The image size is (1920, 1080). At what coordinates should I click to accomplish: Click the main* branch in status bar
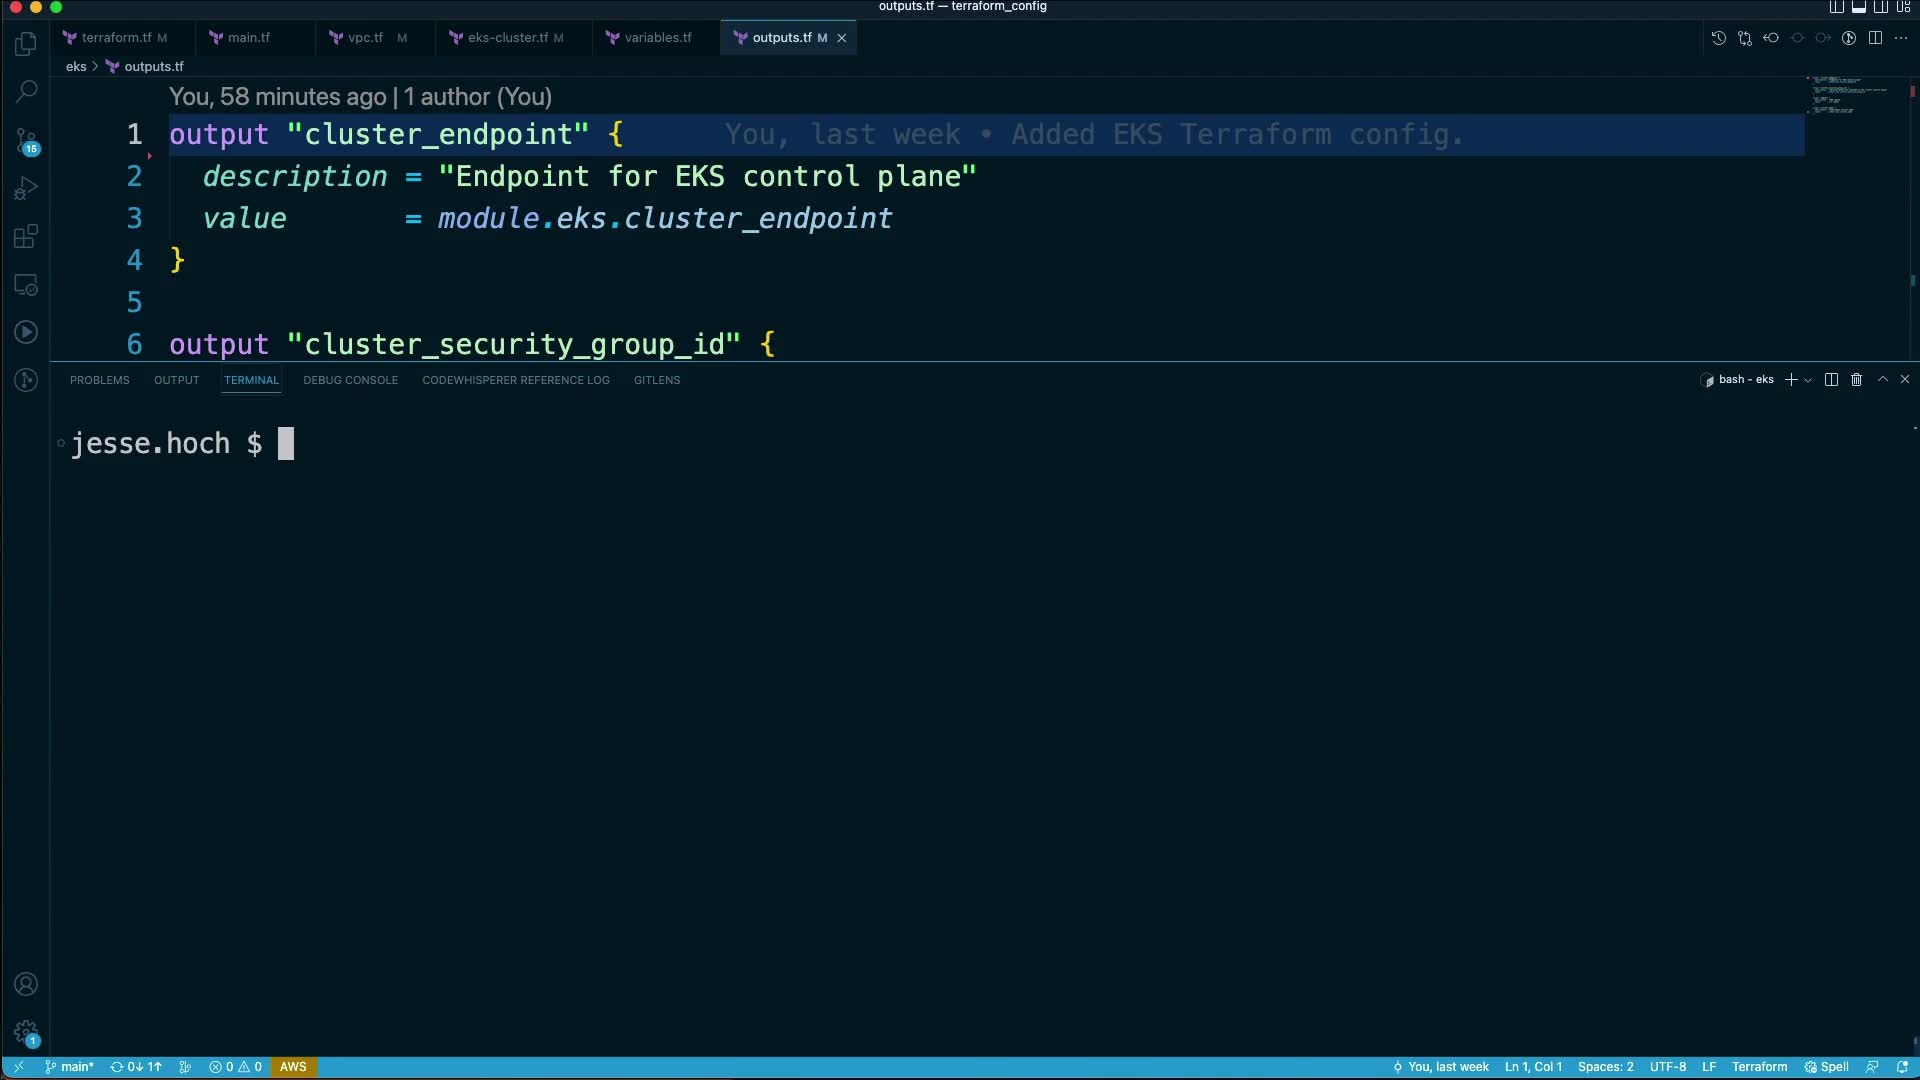pos(70,1067)
